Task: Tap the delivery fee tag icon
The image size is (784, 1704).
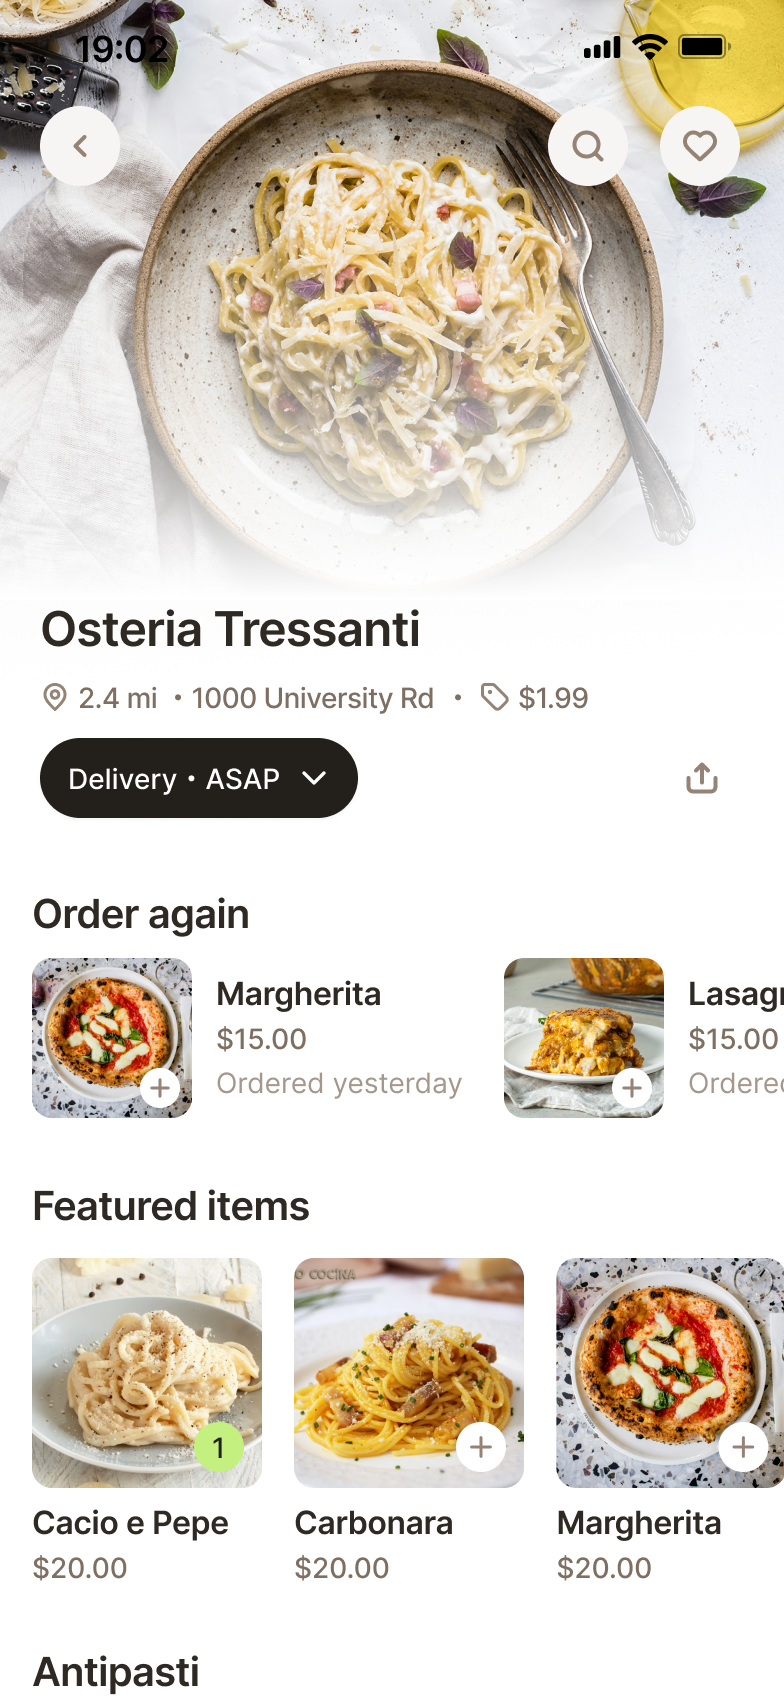Action: (494, 697)
